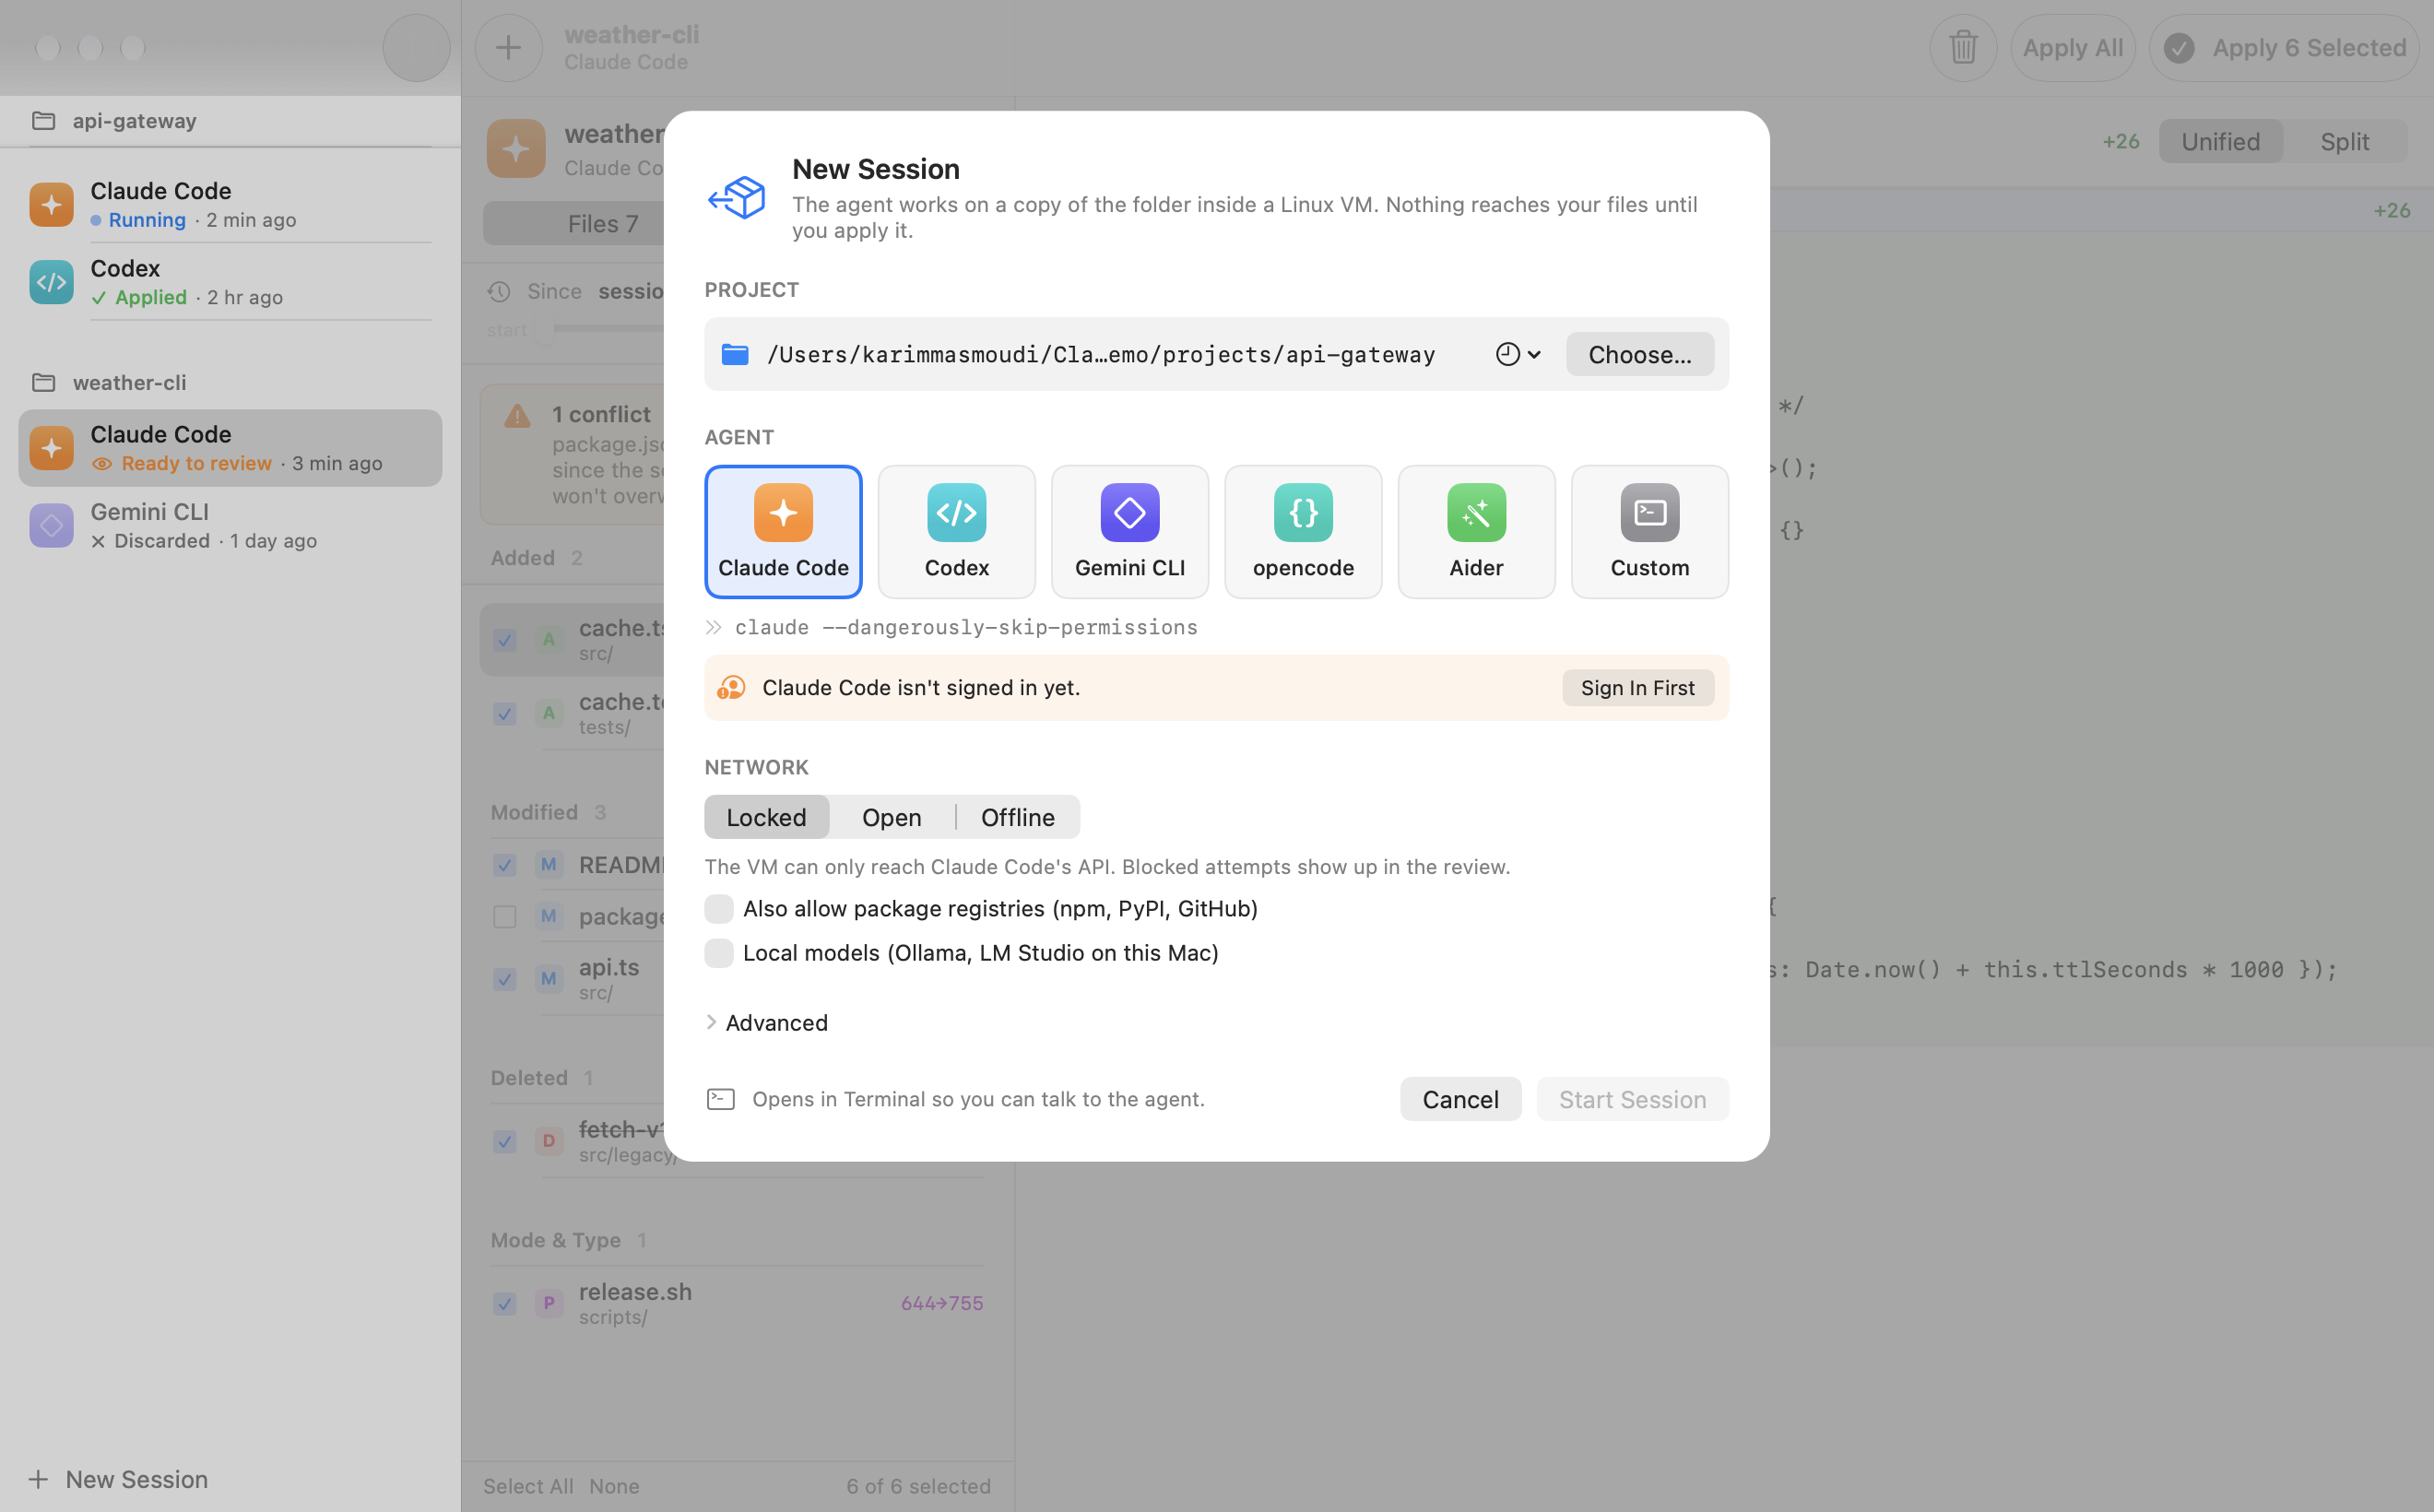Viewport: 2434px width, 1512px height.
Task: Click orange Claude Code icon in running session
Action: pos(51,204)
